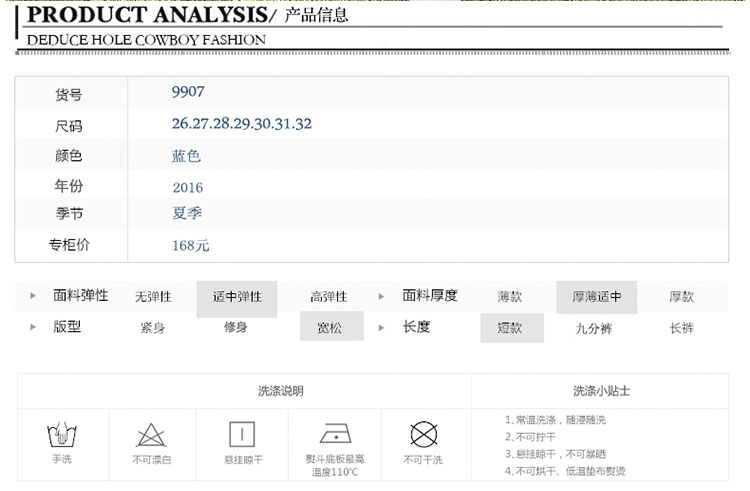Expand the 面料厚度 row arrow

point(382,296)
